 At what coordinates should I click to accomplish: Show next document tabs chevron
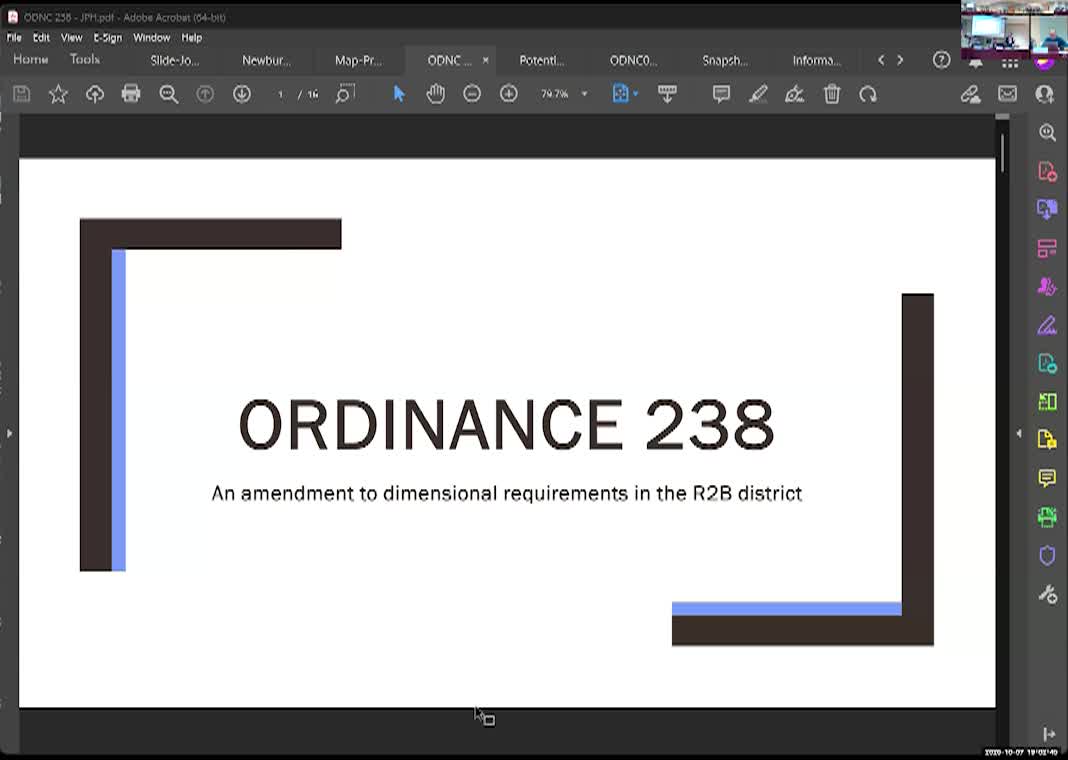pyautogui.click(x=900, y=60)
